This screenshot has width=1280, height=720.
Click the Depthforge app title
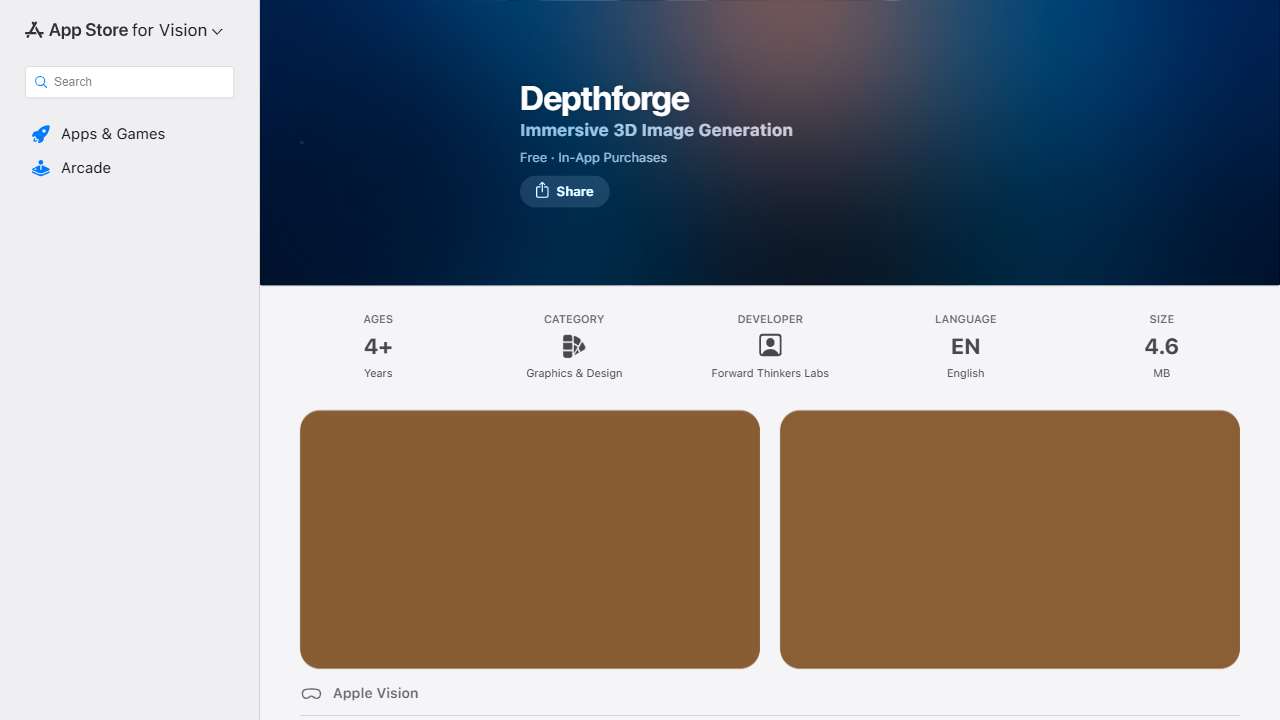pyautogui.click(x=605, y=99)
